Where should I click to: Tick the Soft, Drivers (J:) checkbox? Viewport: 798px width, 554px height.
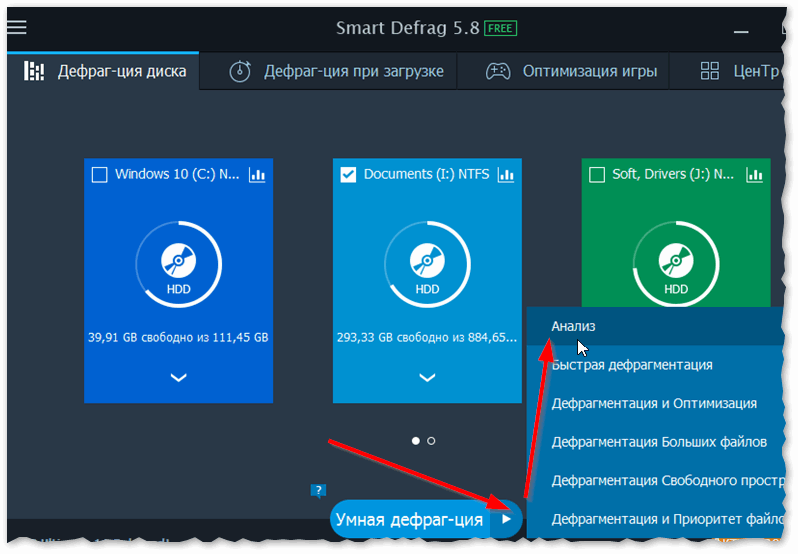coord(596,174)
